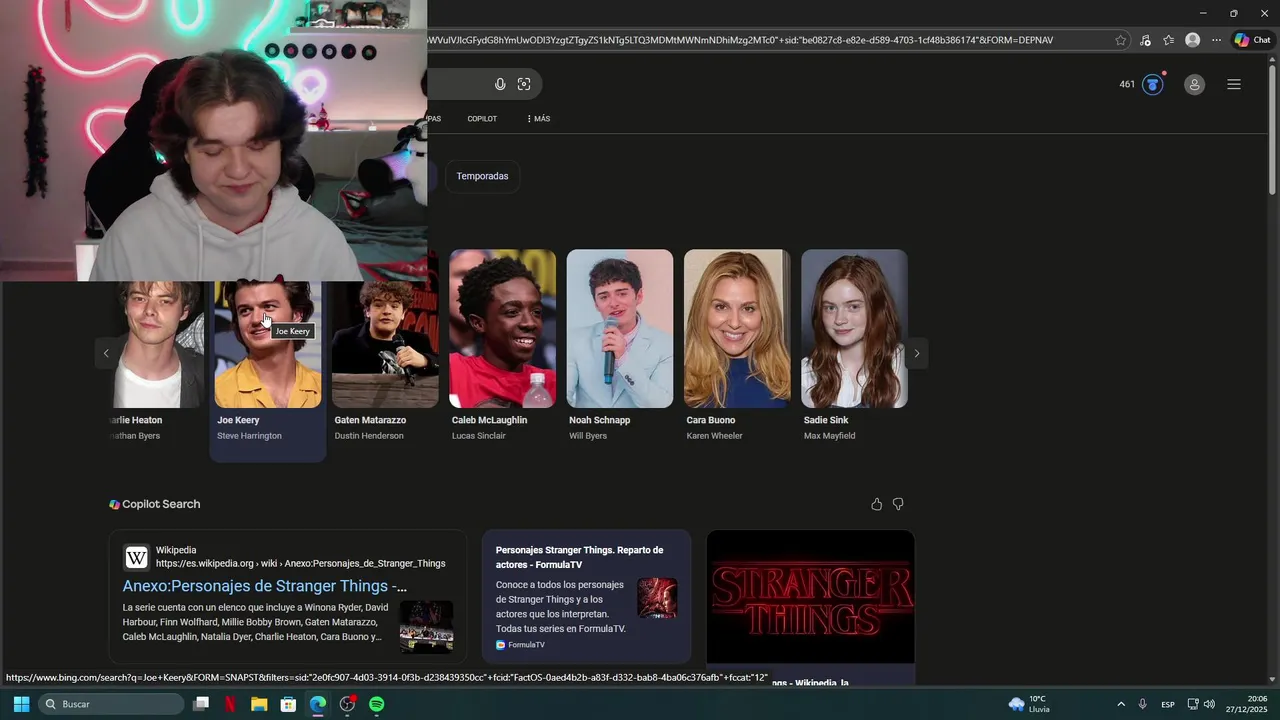
Task: Start a voice search with the microphone icon
Action: [x=500, y=84]
